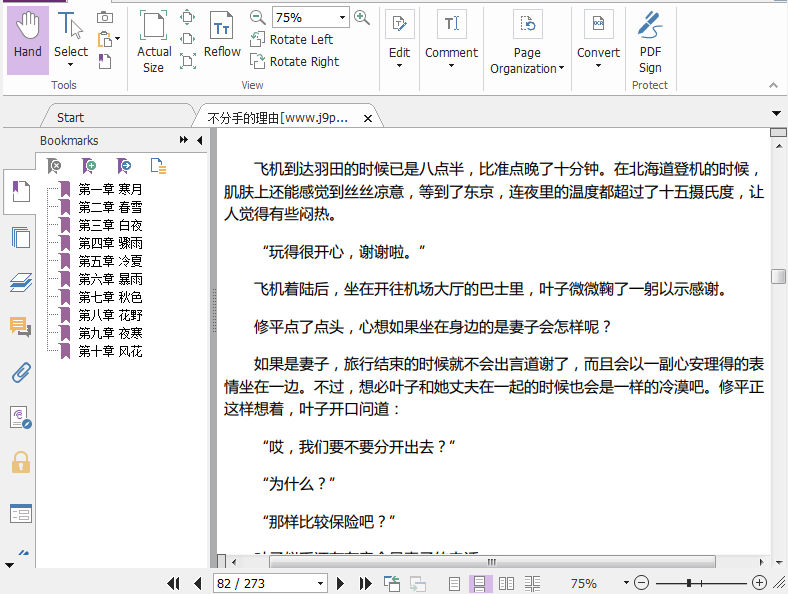This screenshot has width=788, height=594.
Task: Click the ribbon zoom in magnifier
Action: pyautogui.click(x=361, y=18)
